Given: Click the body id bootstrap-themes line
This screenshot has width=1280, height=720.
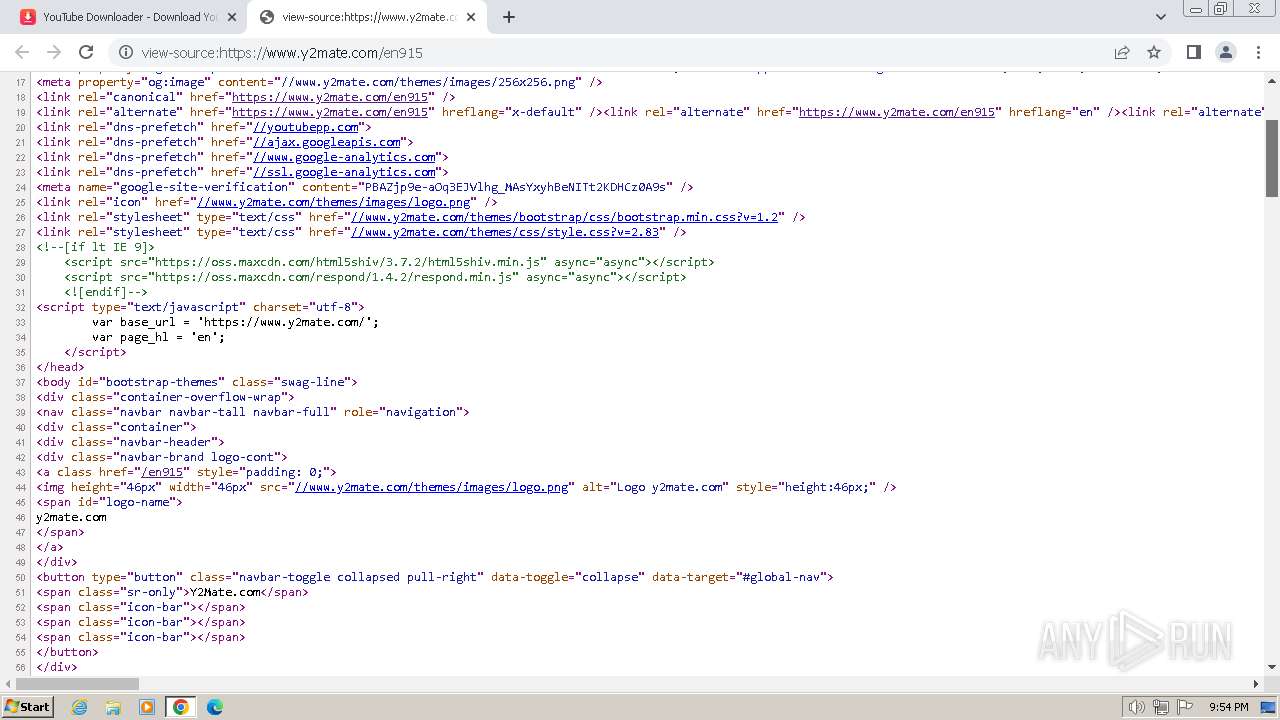Looking at the screenshot, I should pyautogui.click(x=197, y=382).
